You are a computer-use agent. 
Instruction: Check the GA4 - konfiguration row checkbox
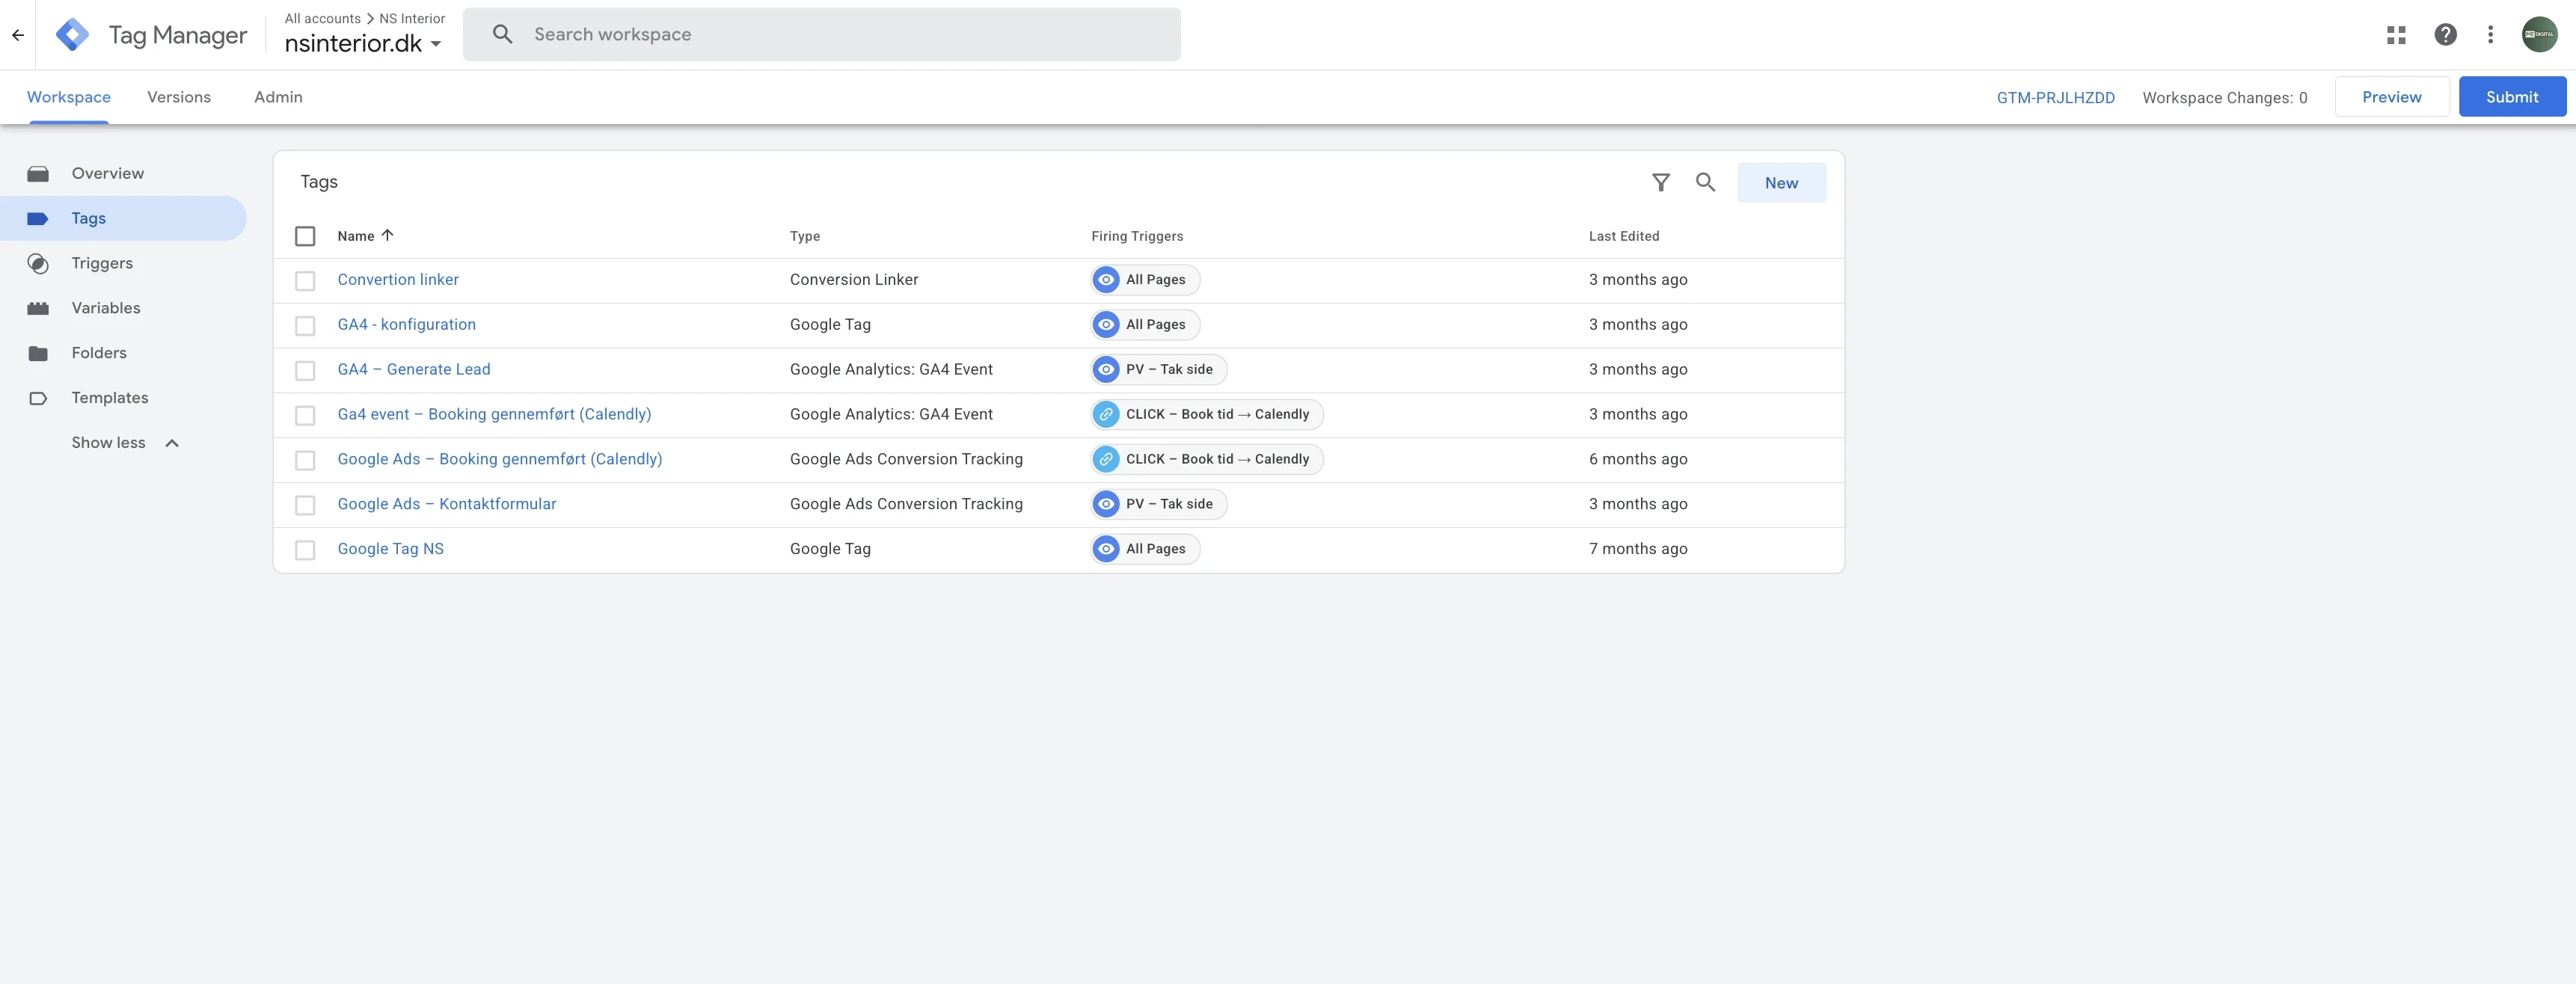pos(305,326)
